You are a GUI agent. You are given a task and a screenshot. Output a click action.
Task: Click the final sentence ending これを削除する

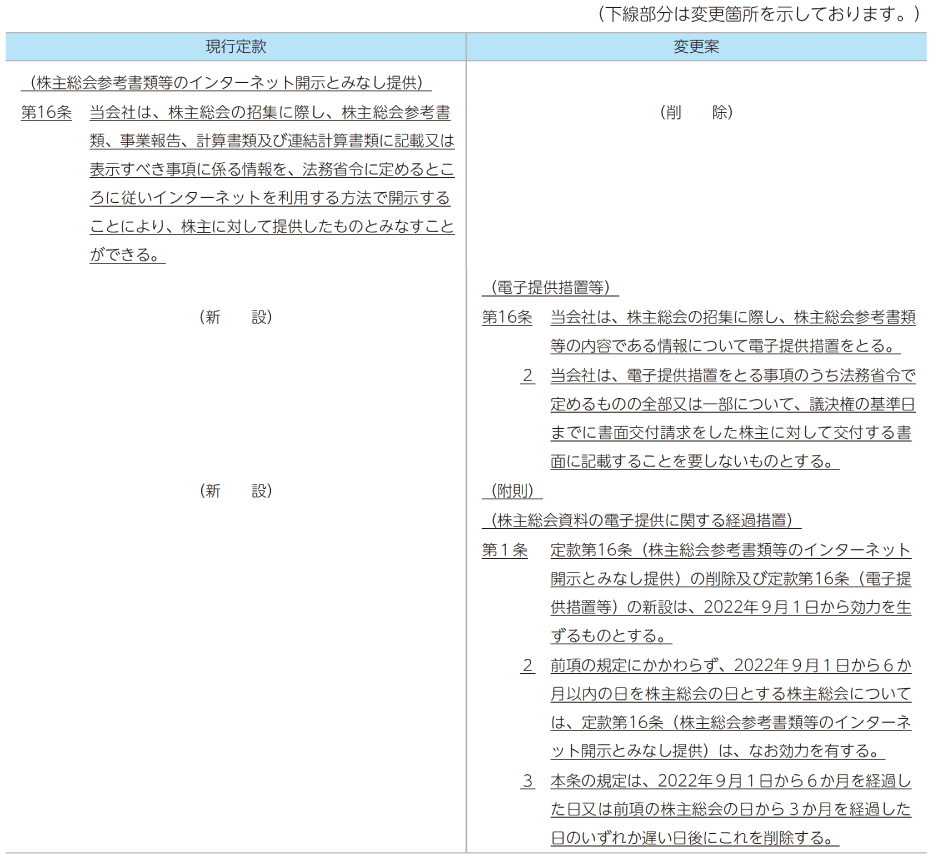click(692, 838)
